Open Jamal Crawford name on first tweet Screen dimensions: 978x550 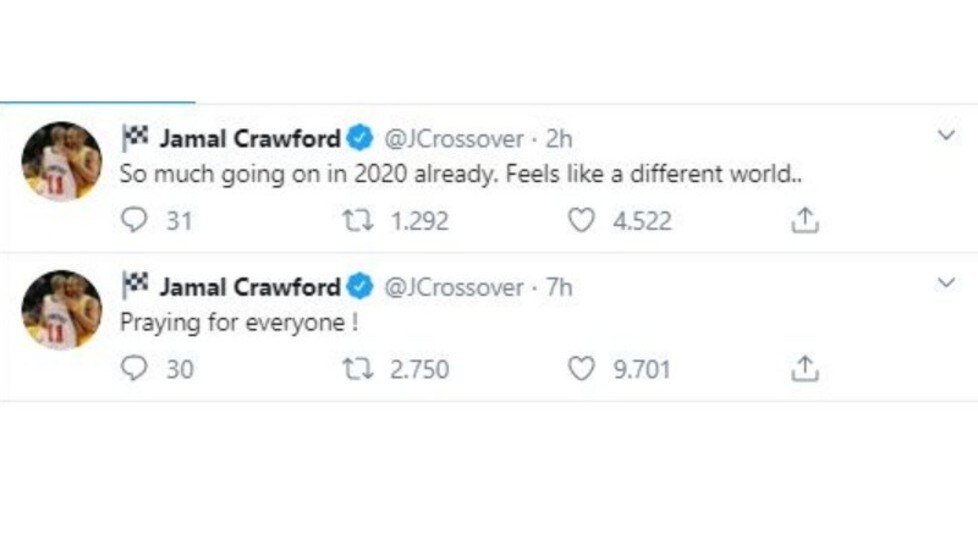(249, 138)
